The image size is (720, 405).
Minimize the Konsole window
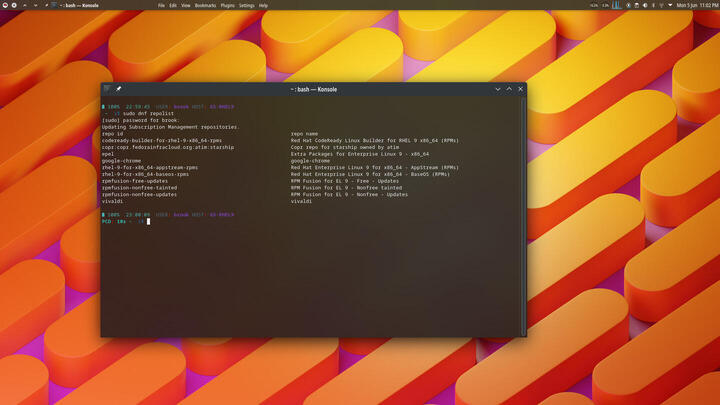click(x=498, y=89)
